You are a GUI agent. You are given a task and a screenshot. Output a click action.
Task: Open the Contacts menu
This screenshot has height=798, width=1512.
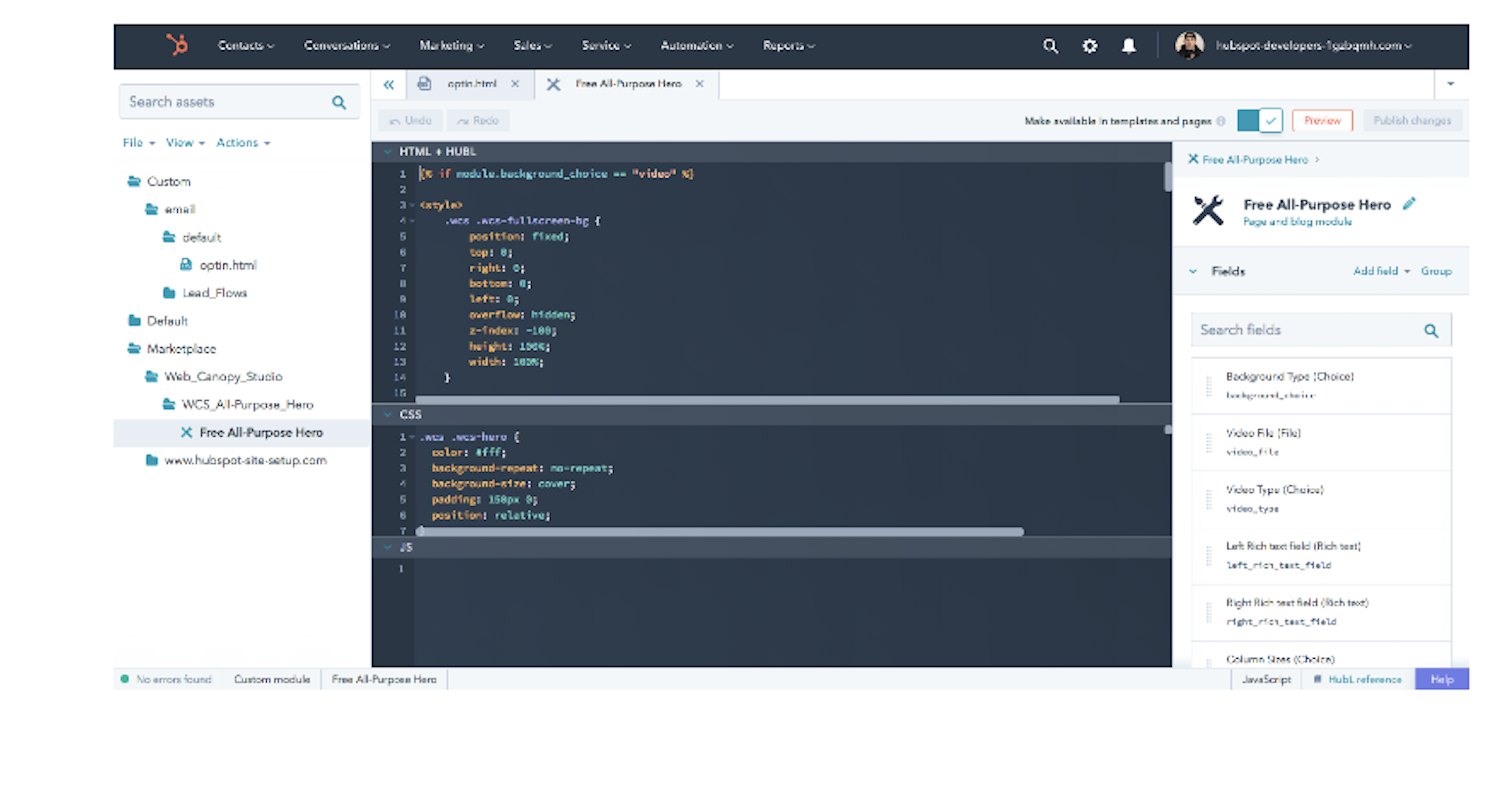click(x=246, y=46)
